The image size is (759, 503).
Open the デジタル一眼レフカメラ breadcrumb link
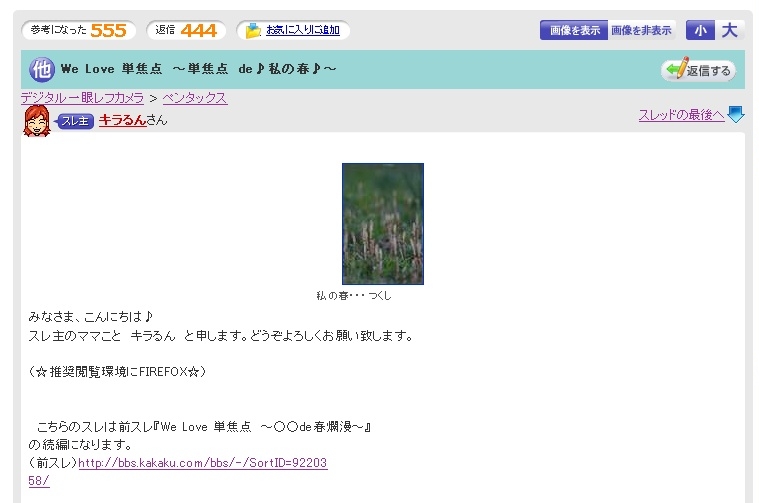[x=82, y=98]
